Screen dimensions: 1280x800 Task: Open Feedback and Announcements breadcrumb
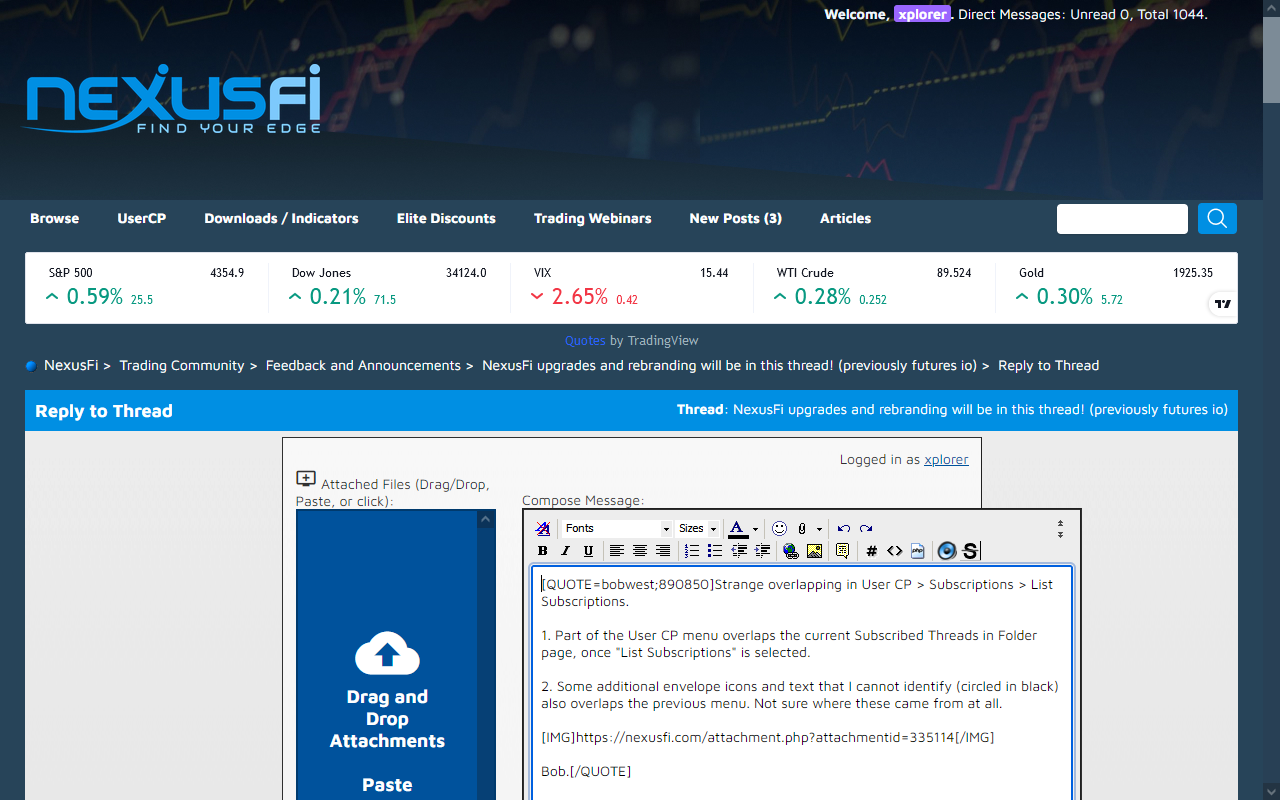363,365
